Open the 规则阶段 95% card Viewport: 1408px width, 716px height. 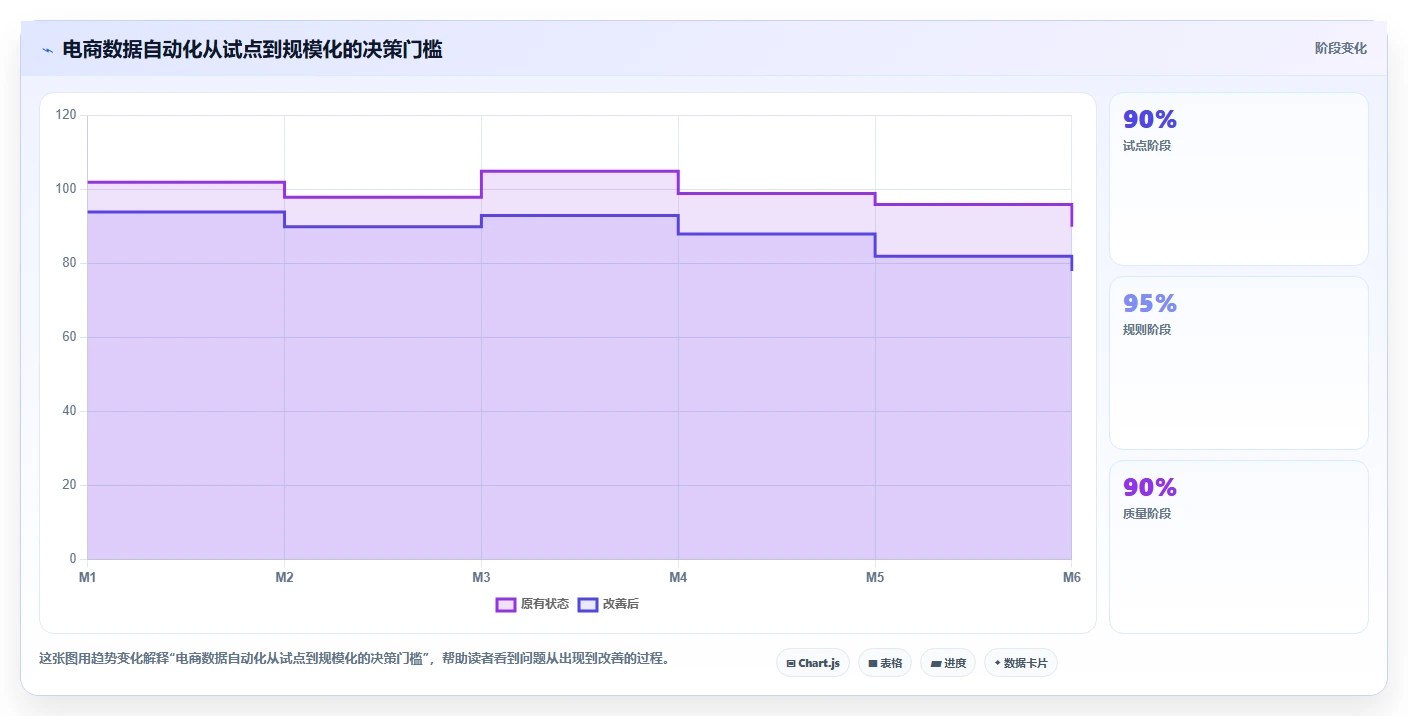tap(1239, 363)
